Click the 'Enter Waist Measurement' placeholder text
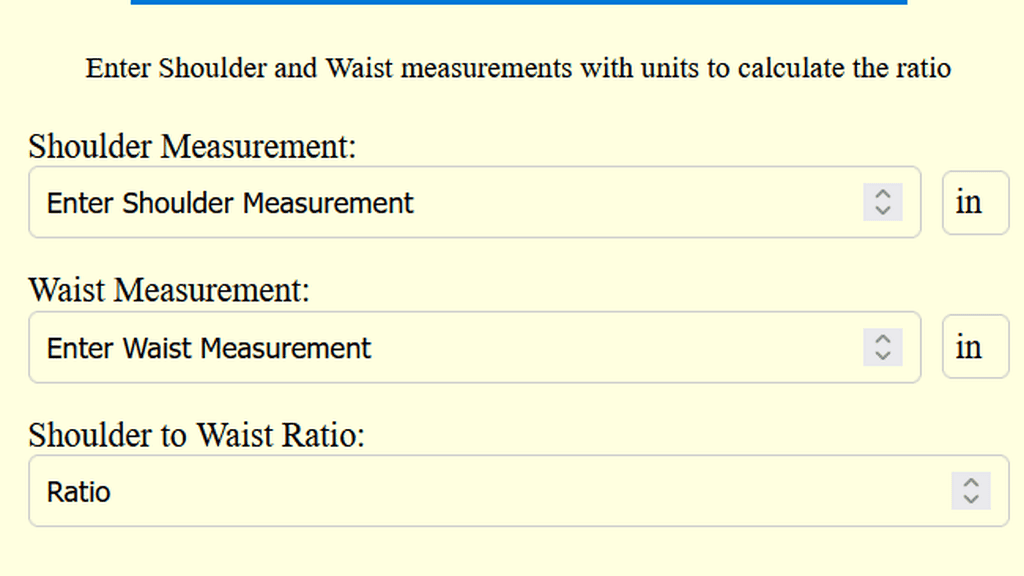The image size is (1024, 576). coord(209,348)
